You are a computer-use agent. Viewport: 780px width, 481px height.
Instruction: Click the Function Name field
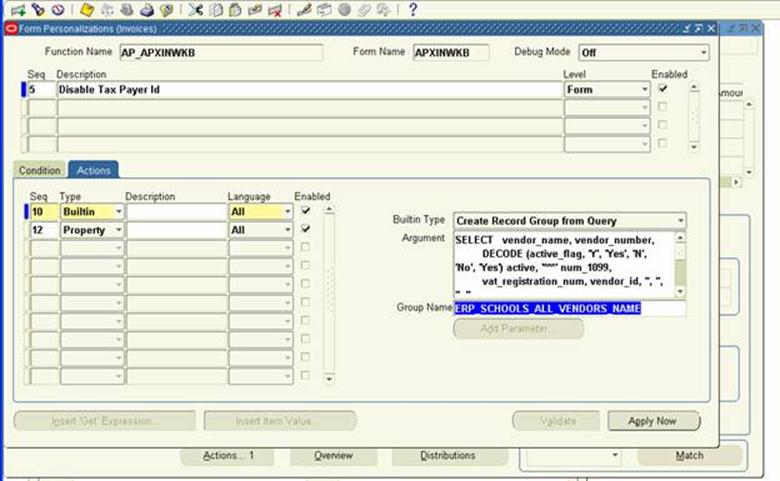pyautogui.click(x=221, y=52)
